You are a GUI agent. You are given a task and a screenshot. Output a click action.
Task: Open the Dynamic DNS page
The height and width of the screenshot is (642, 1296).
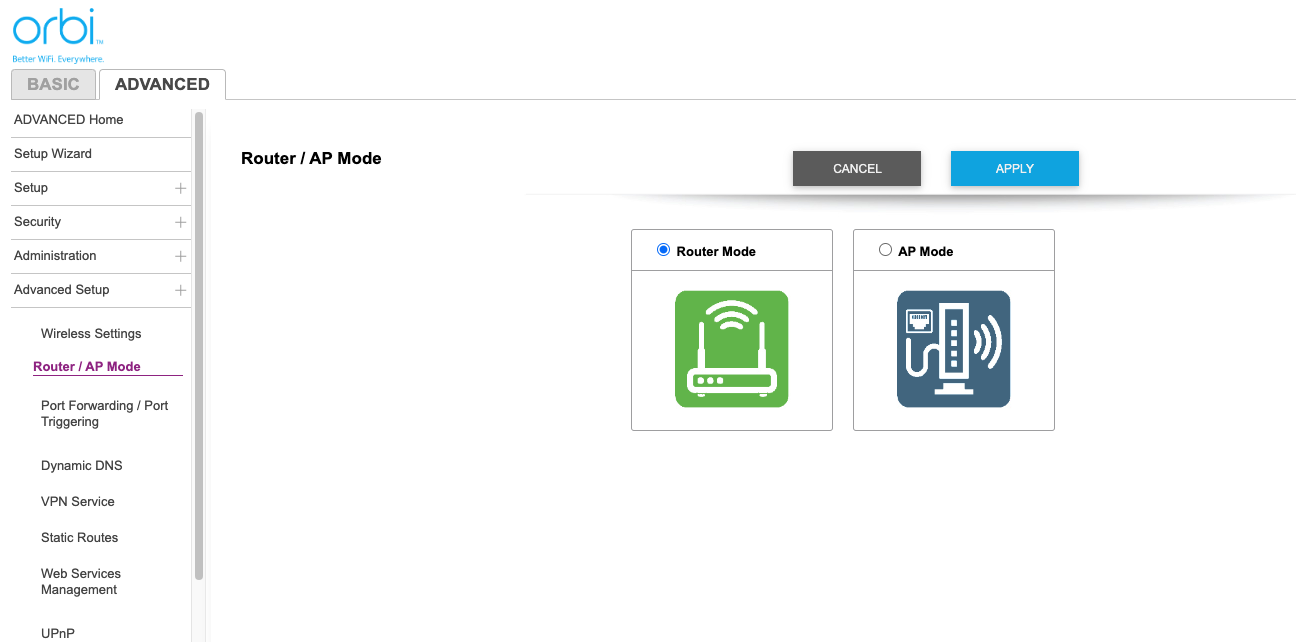coord(81,466)
